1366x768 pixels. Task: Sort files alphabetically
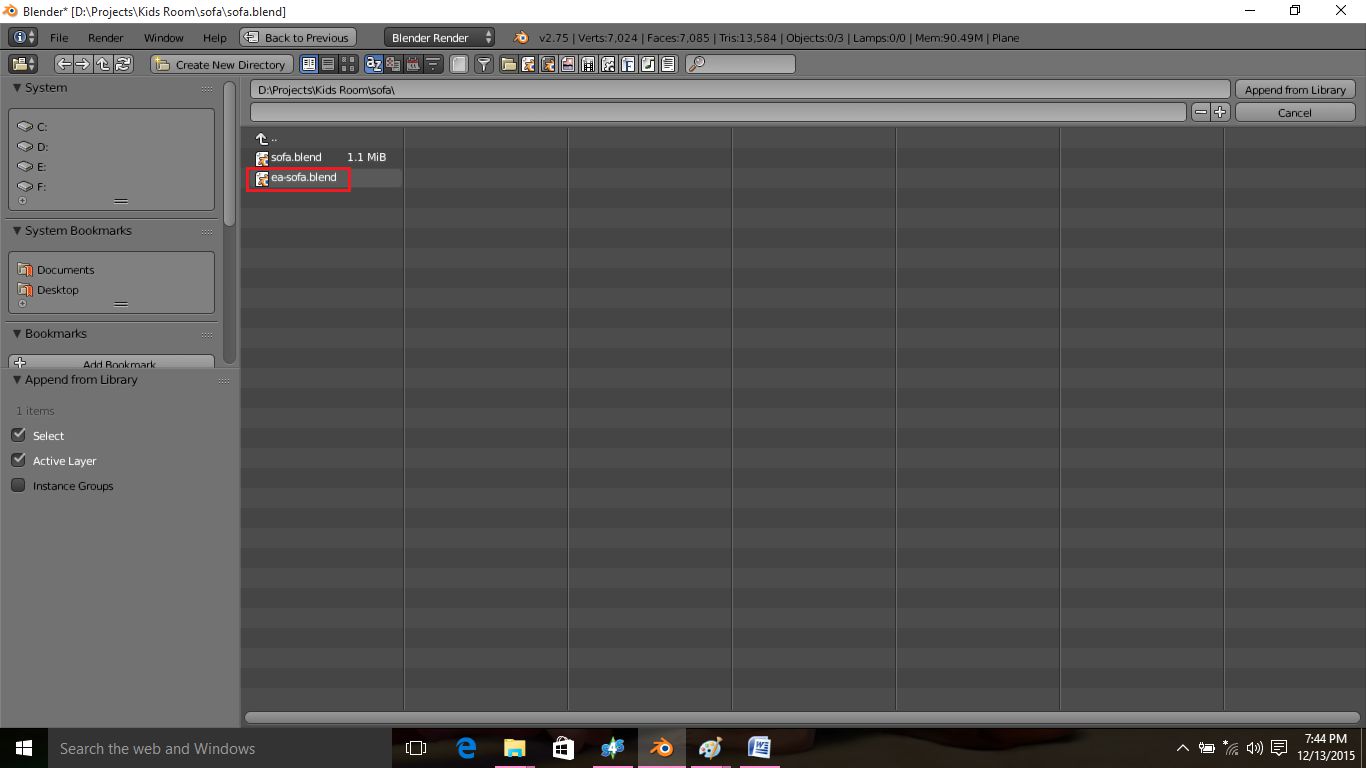click(373, 64)
